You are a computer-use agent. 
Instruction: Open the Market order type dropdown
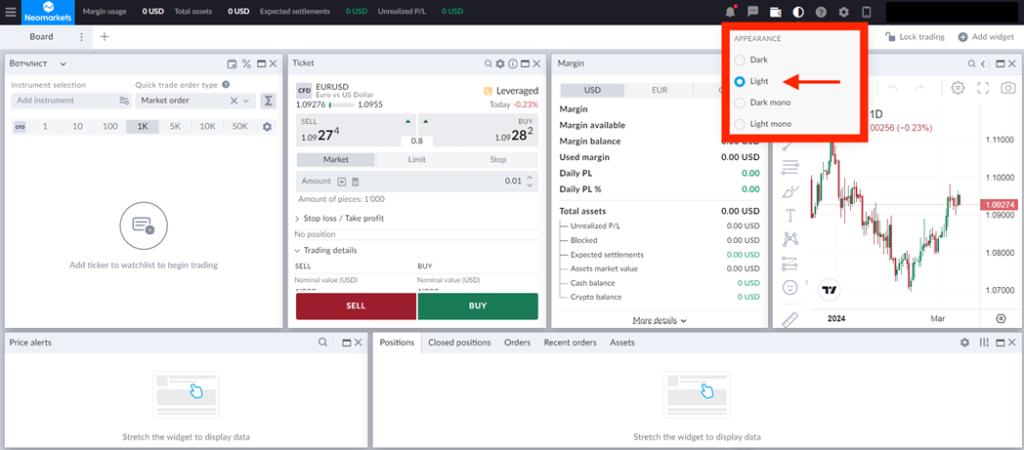(x=194, y=101)
